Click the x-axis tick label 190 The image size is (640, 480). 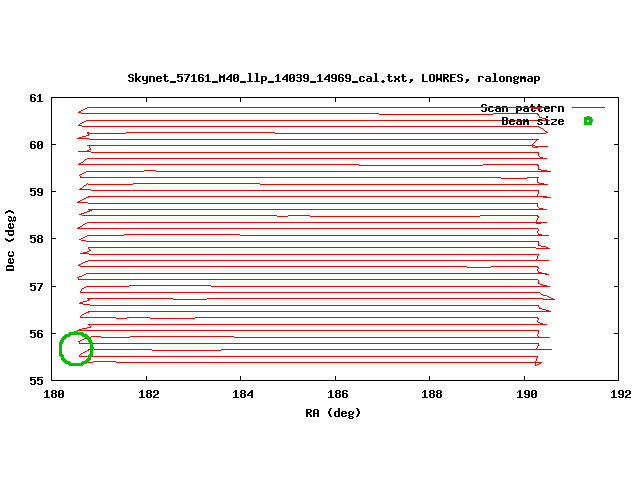pyautogui.click(x=527, y=394)
